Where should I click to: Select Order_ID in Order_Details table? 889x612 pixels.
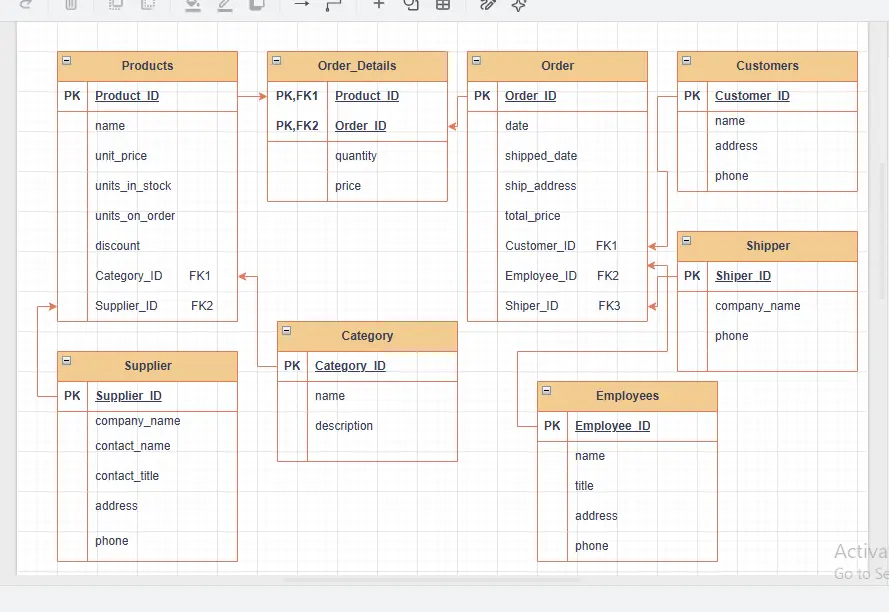[361, 126]
